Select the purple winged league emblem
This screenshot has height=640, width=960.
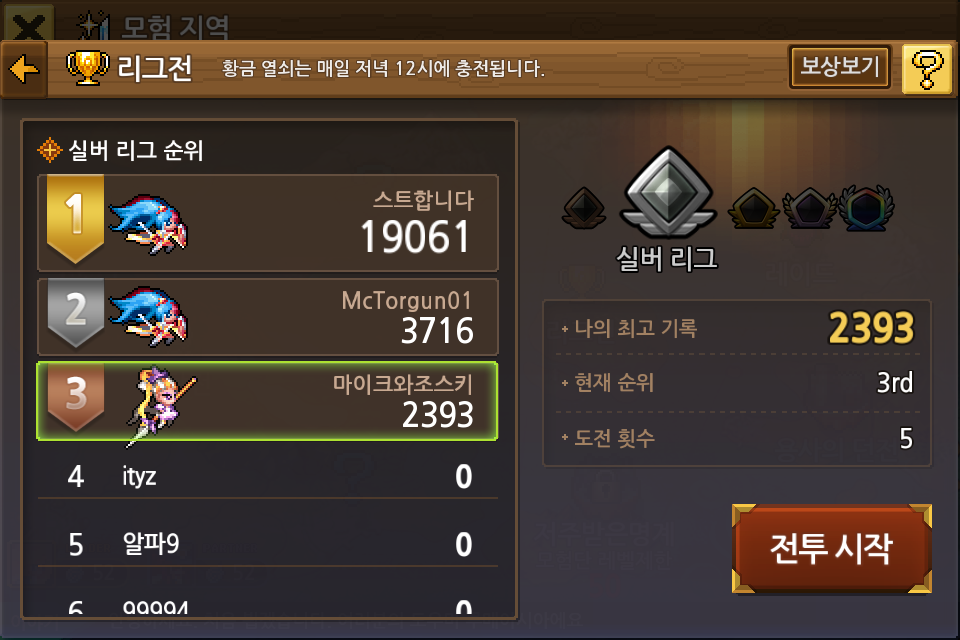809,208
